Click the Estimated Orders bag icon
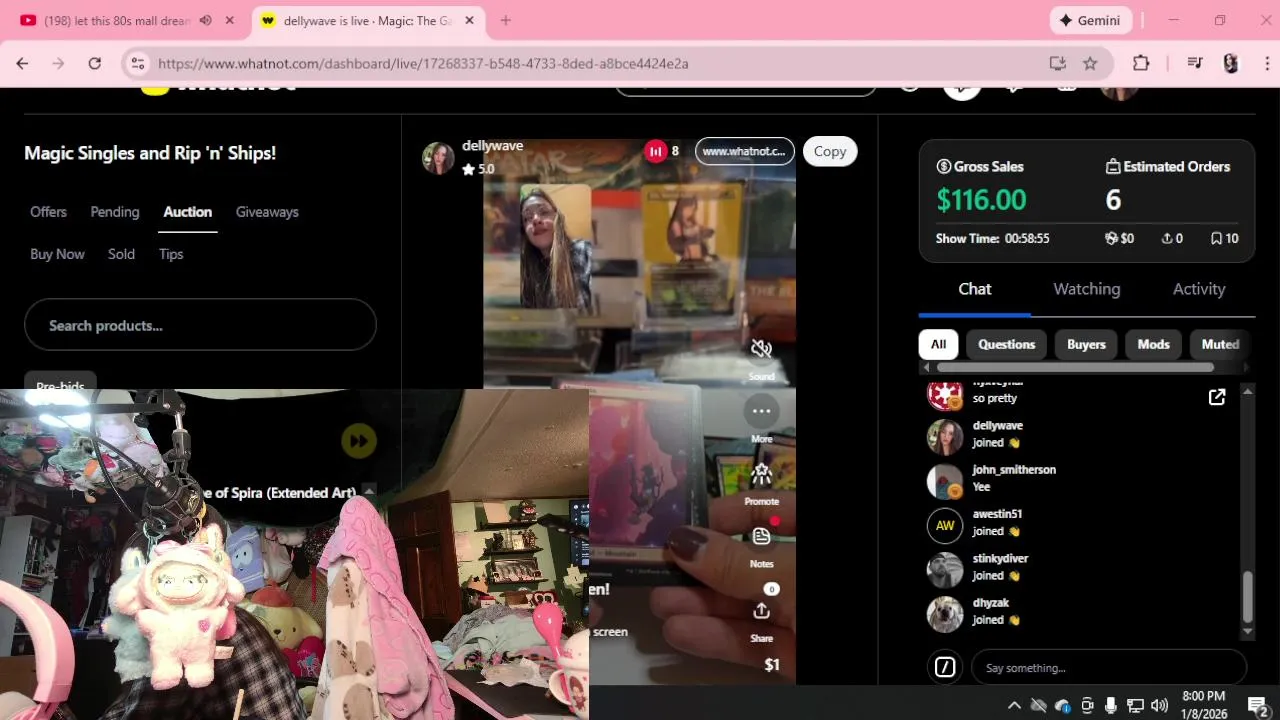Screen dimensions: 1280x720 point(1112,167)
